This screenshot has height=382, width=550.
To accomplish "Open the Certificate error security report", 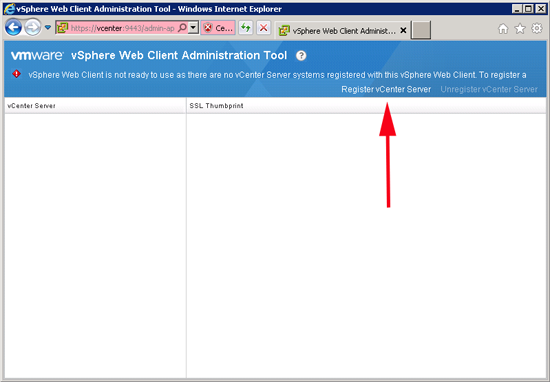I will (218, 28).
